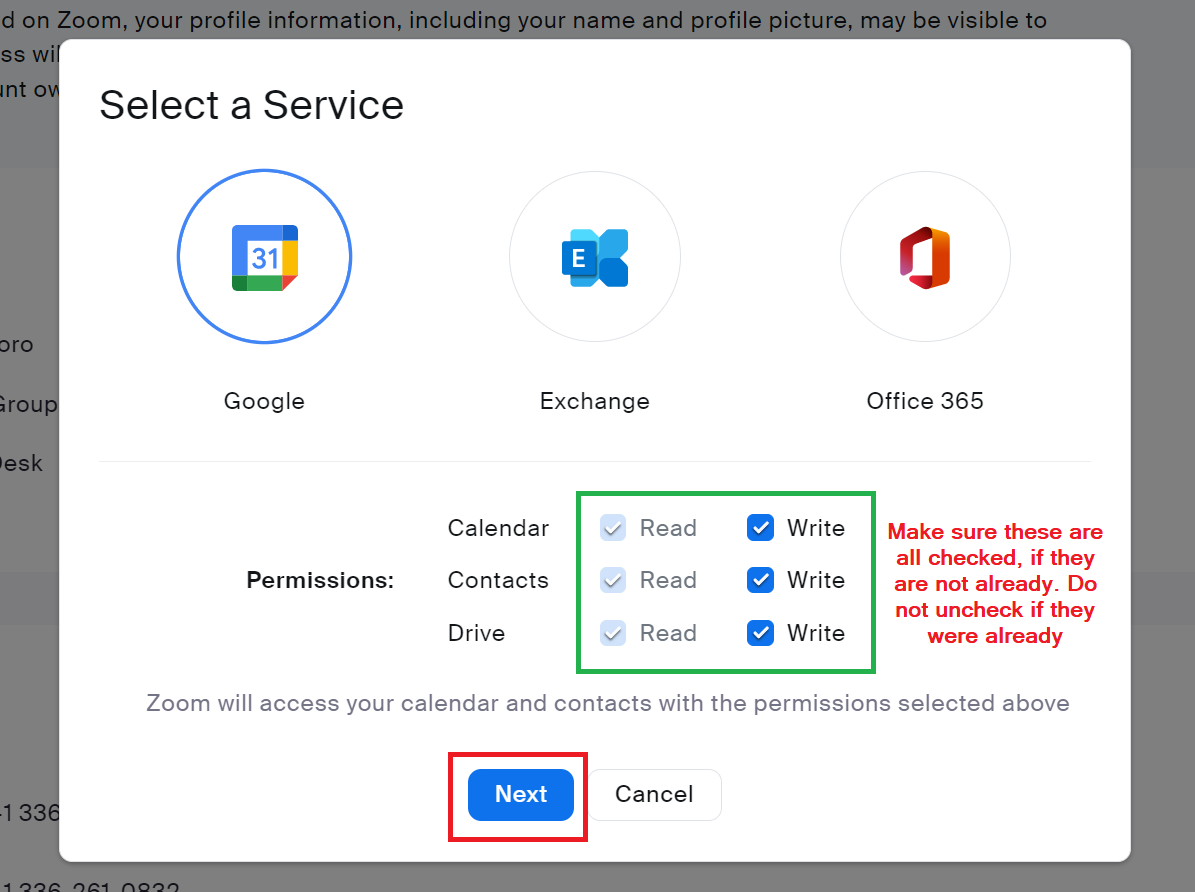
Task: Click the Select a Service heading
Action: pyautogui.click(x=251, y=105)
